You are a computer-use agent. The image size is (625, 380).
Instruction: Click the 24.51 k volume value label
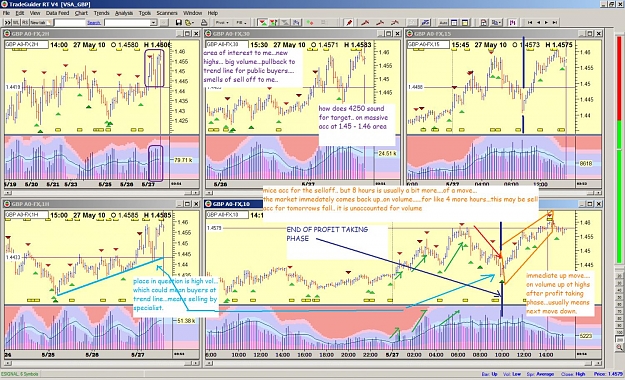click(x=387, y=153)
